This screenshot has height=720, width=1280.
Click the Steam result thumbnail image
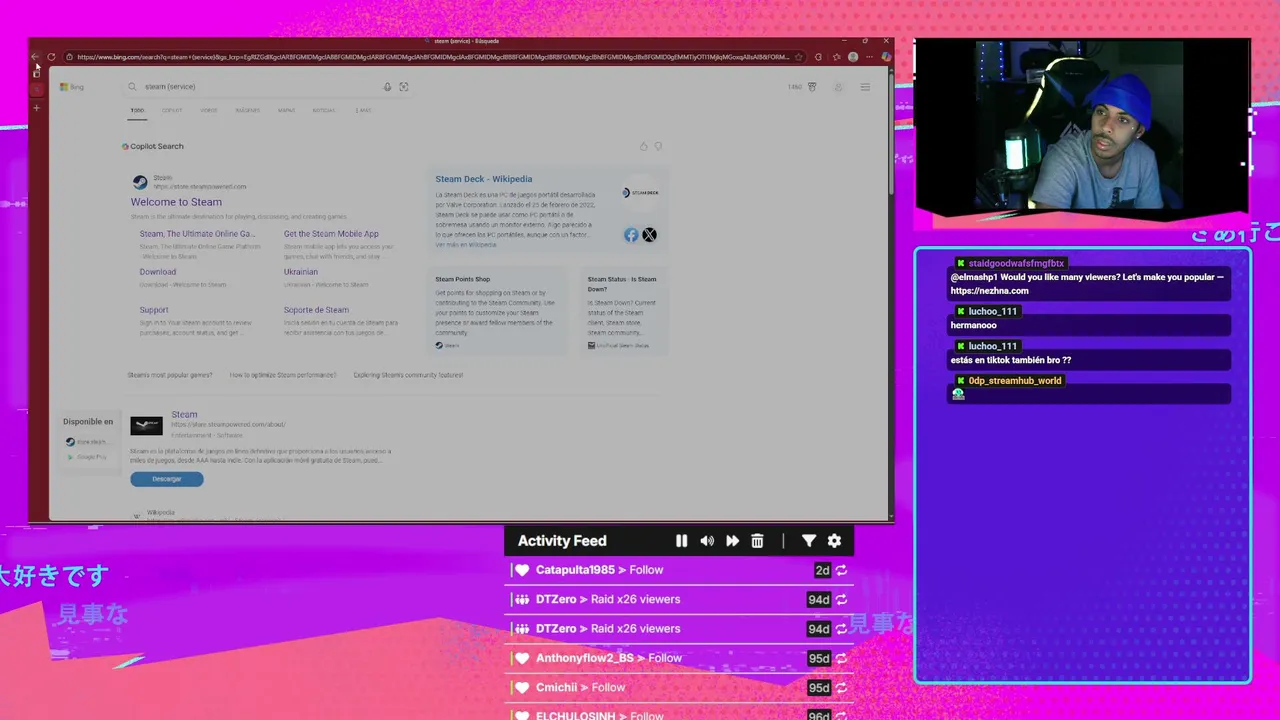[x=146, y=426]
